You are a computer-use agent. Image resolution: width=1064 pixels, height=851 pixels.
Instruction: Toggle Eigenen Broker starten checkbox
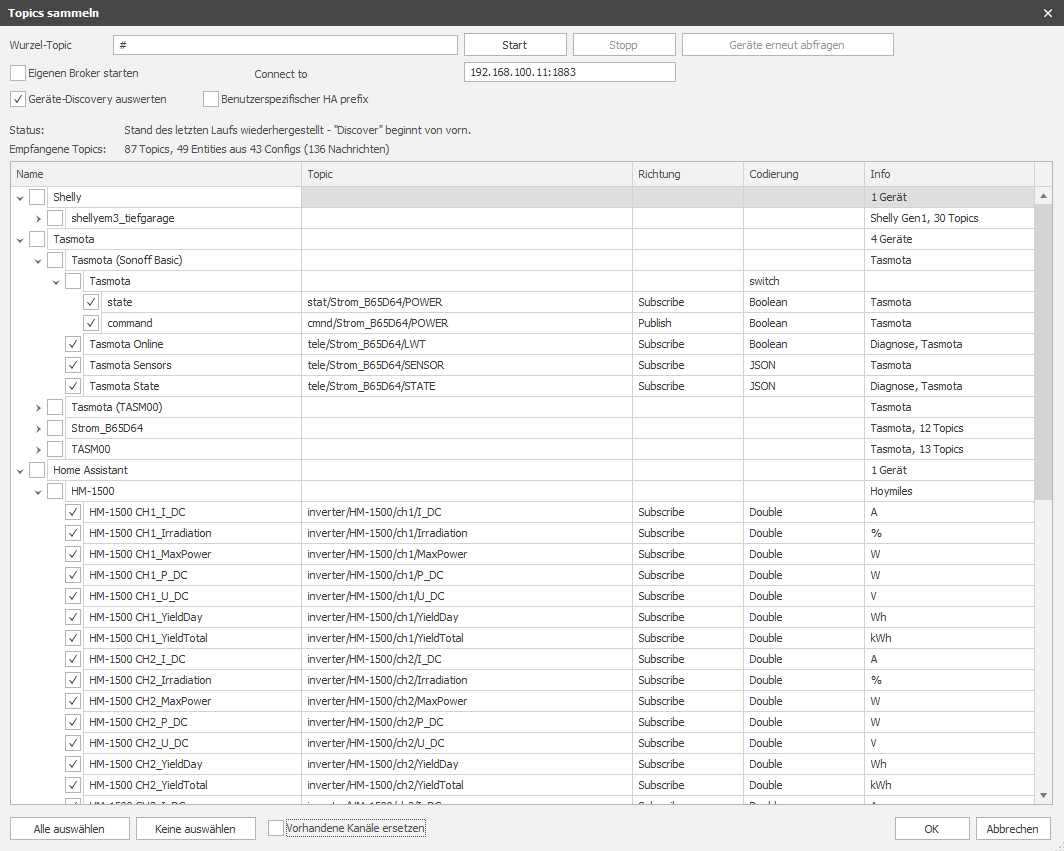point(18,73)
